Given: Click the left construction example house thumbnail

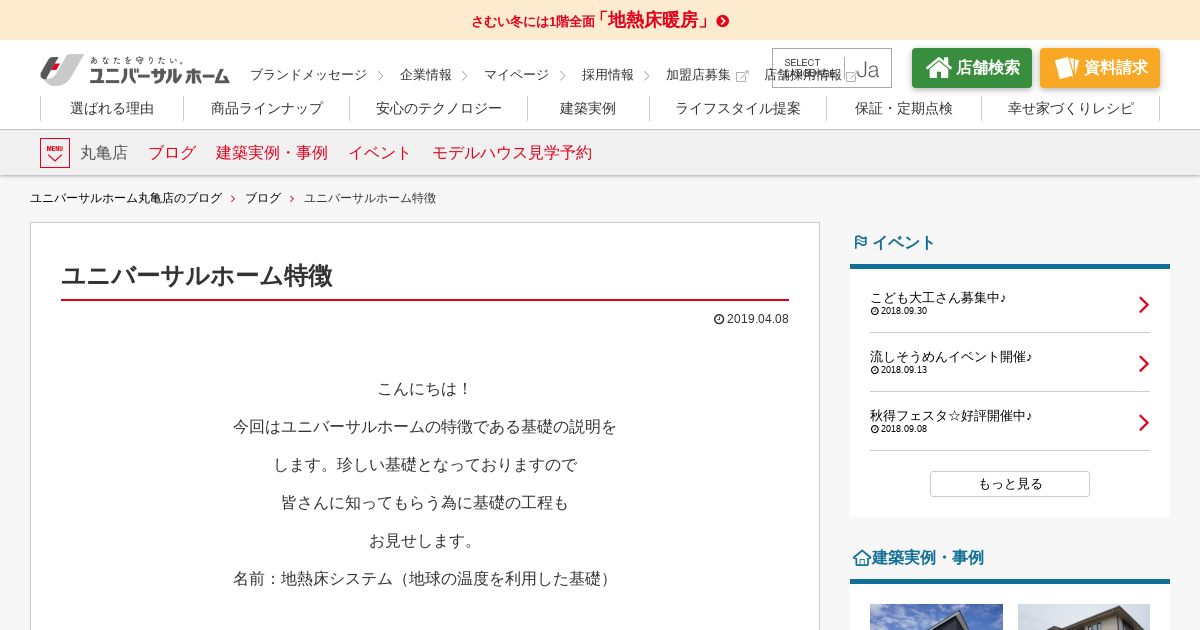Looking at the screenshot, I should 936,617.
